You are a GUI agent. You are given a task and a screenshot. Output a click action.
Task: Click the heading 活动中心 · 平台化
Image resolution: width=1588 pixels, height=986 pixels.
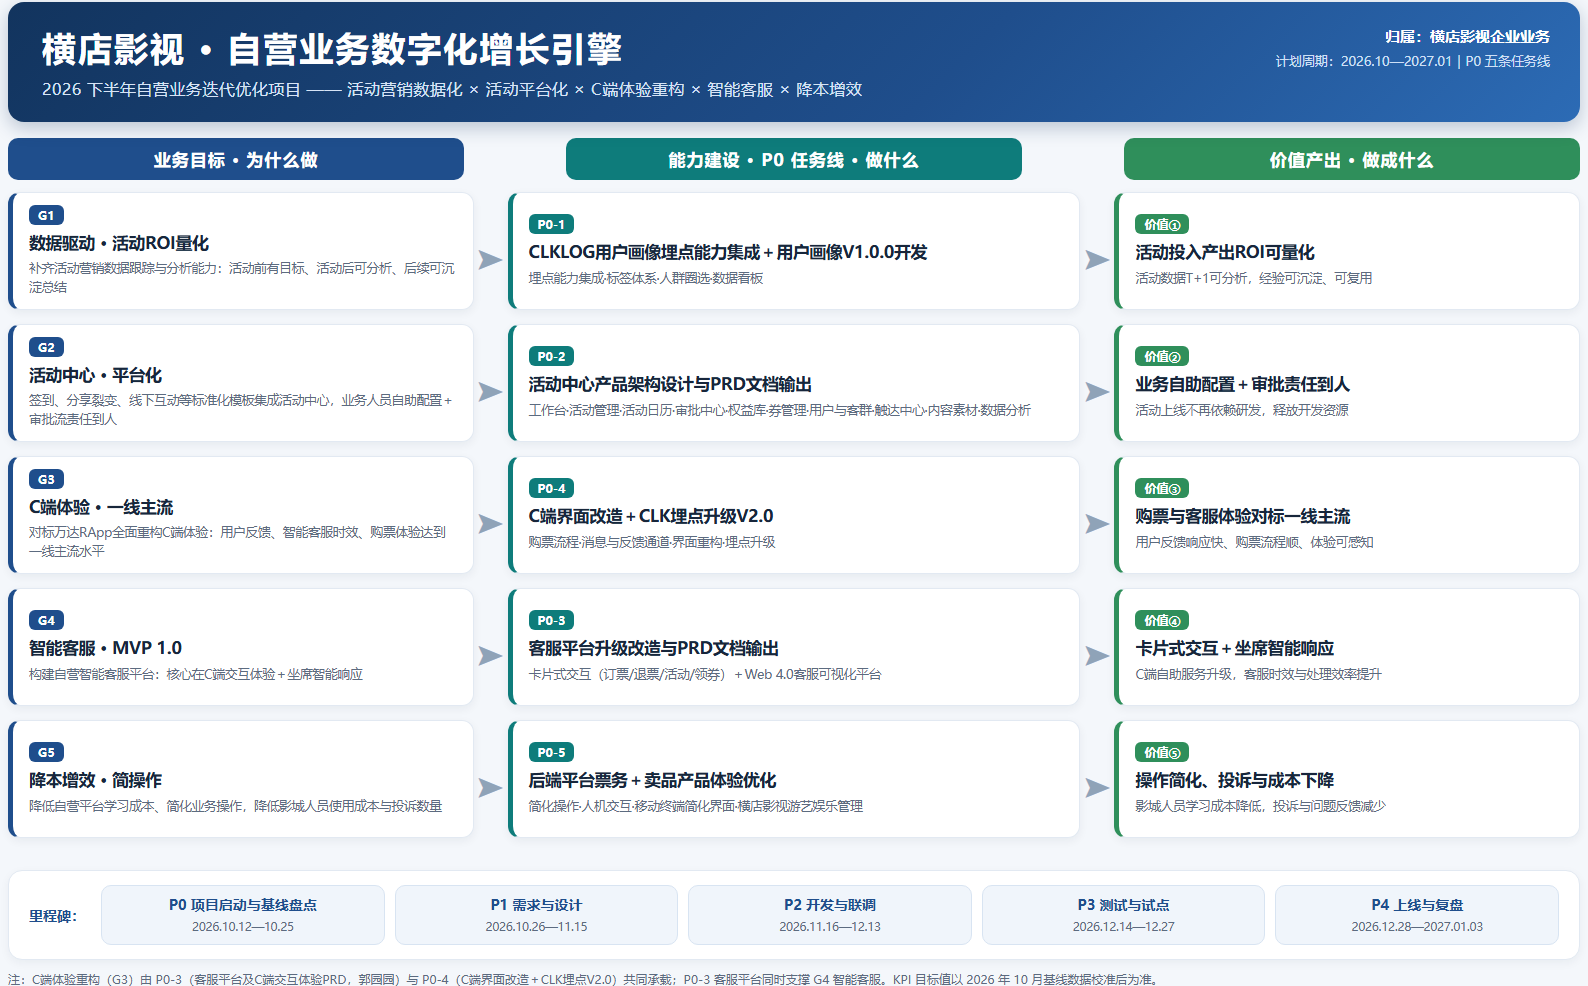tap(95, 375)
